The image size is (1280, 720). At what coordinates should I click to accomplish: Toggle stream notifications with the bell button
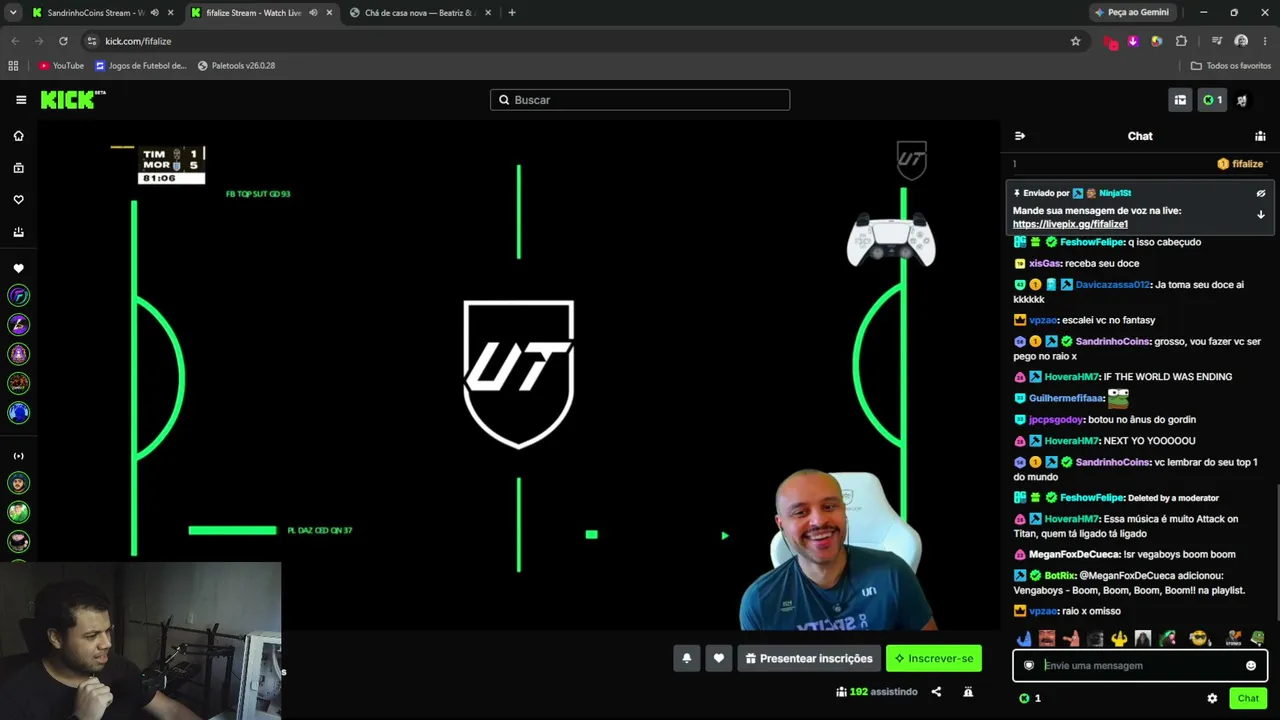(x=687, y=658)
